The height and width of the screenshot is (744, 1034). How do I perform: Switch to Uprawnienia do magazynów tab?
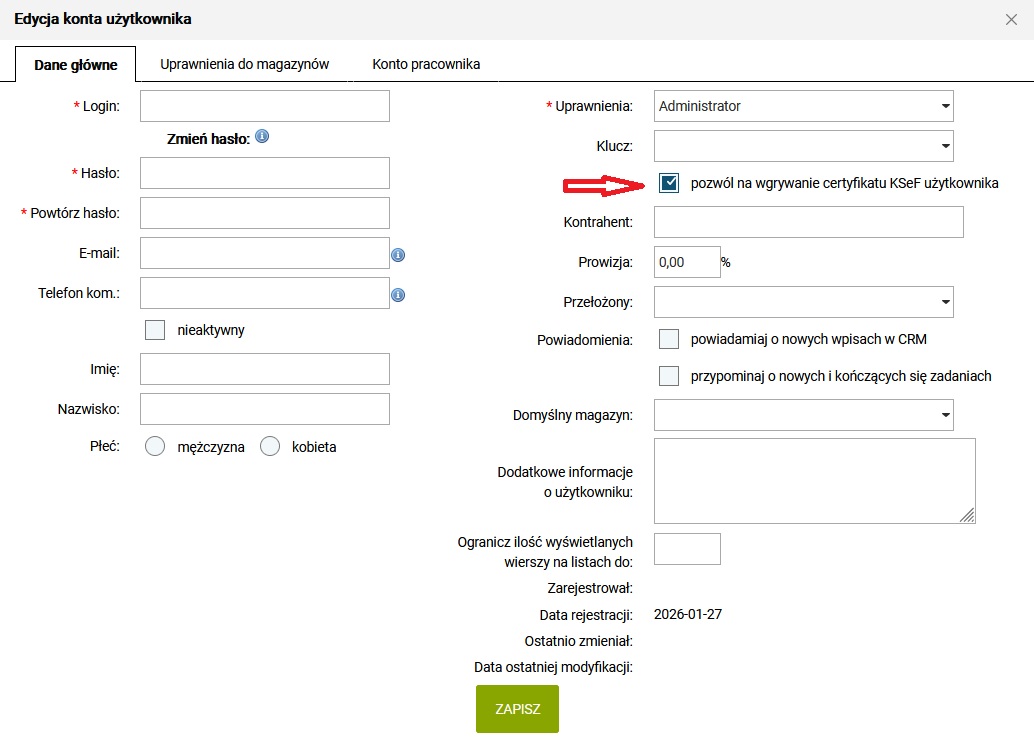[244, 64]
